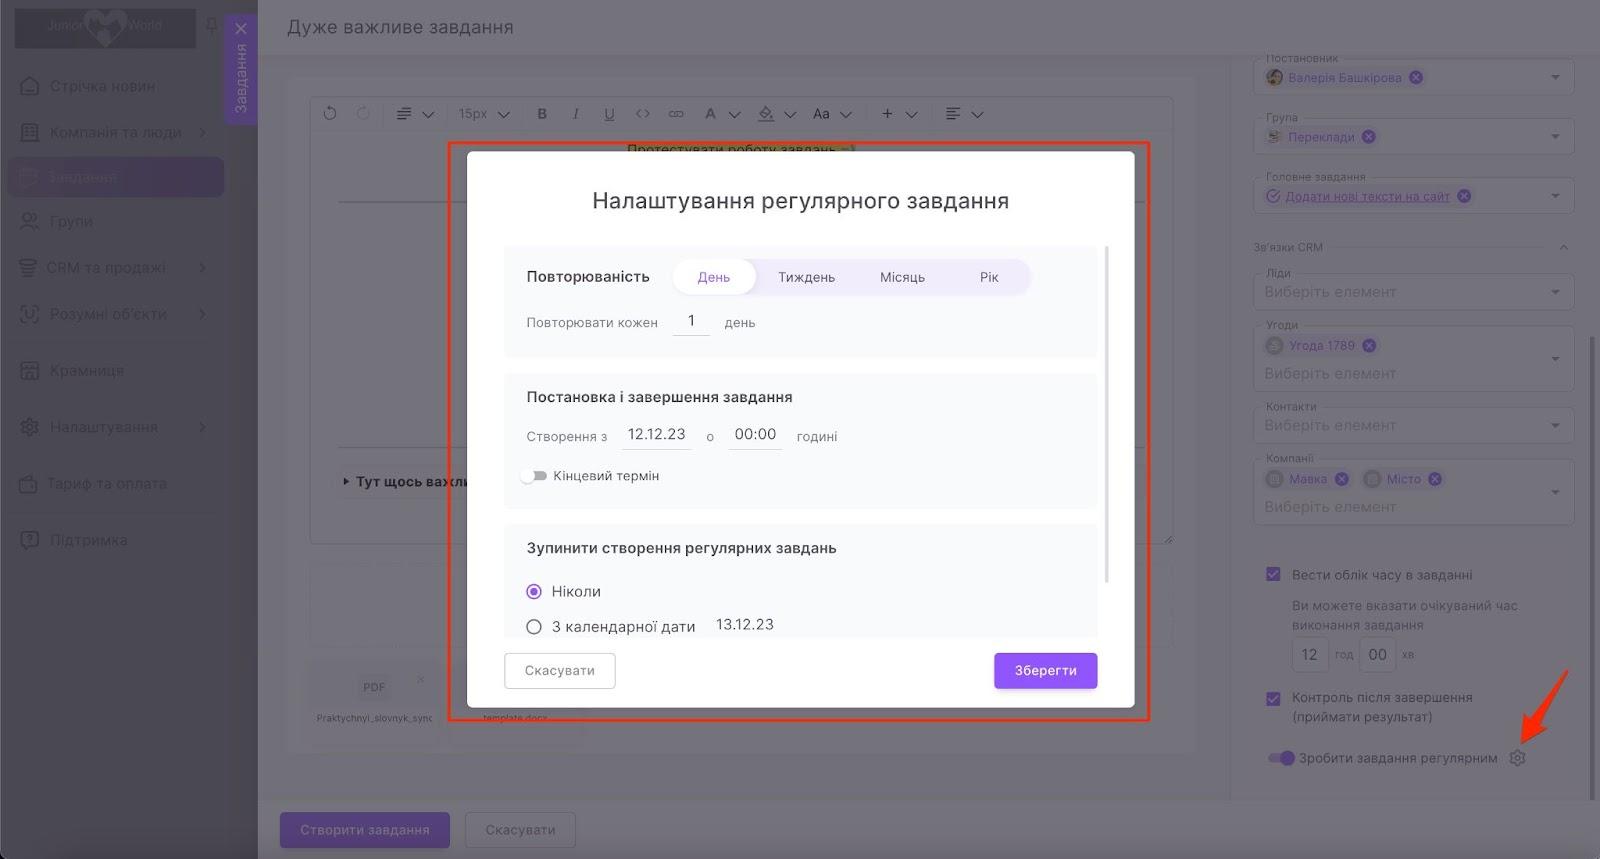1600x859 pixels.
Task: Click Скасувати button below the task form
Action: [x=520, y=830]
